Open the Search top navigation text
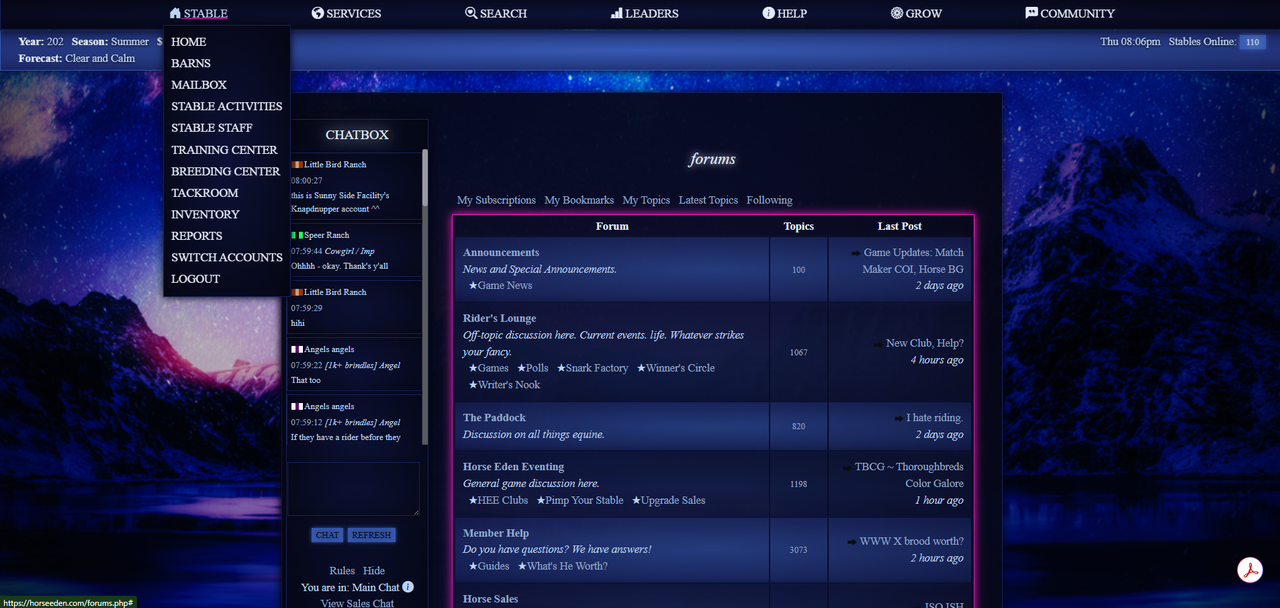The height and width of the screenshot is (608, 1280). pyautogui.click(x=503, y=14)
